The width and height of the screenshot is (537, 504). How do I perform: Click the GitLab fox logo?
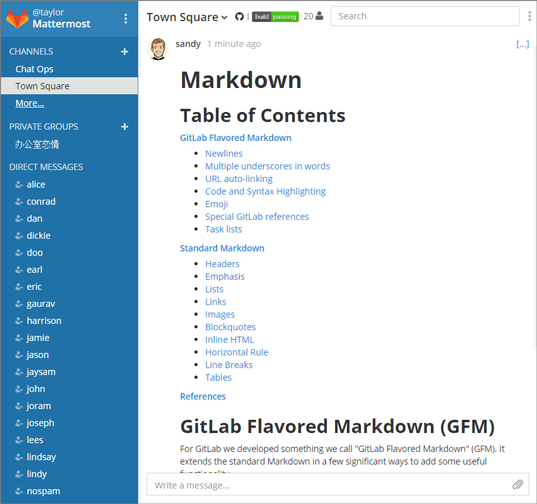click(17, 18)
